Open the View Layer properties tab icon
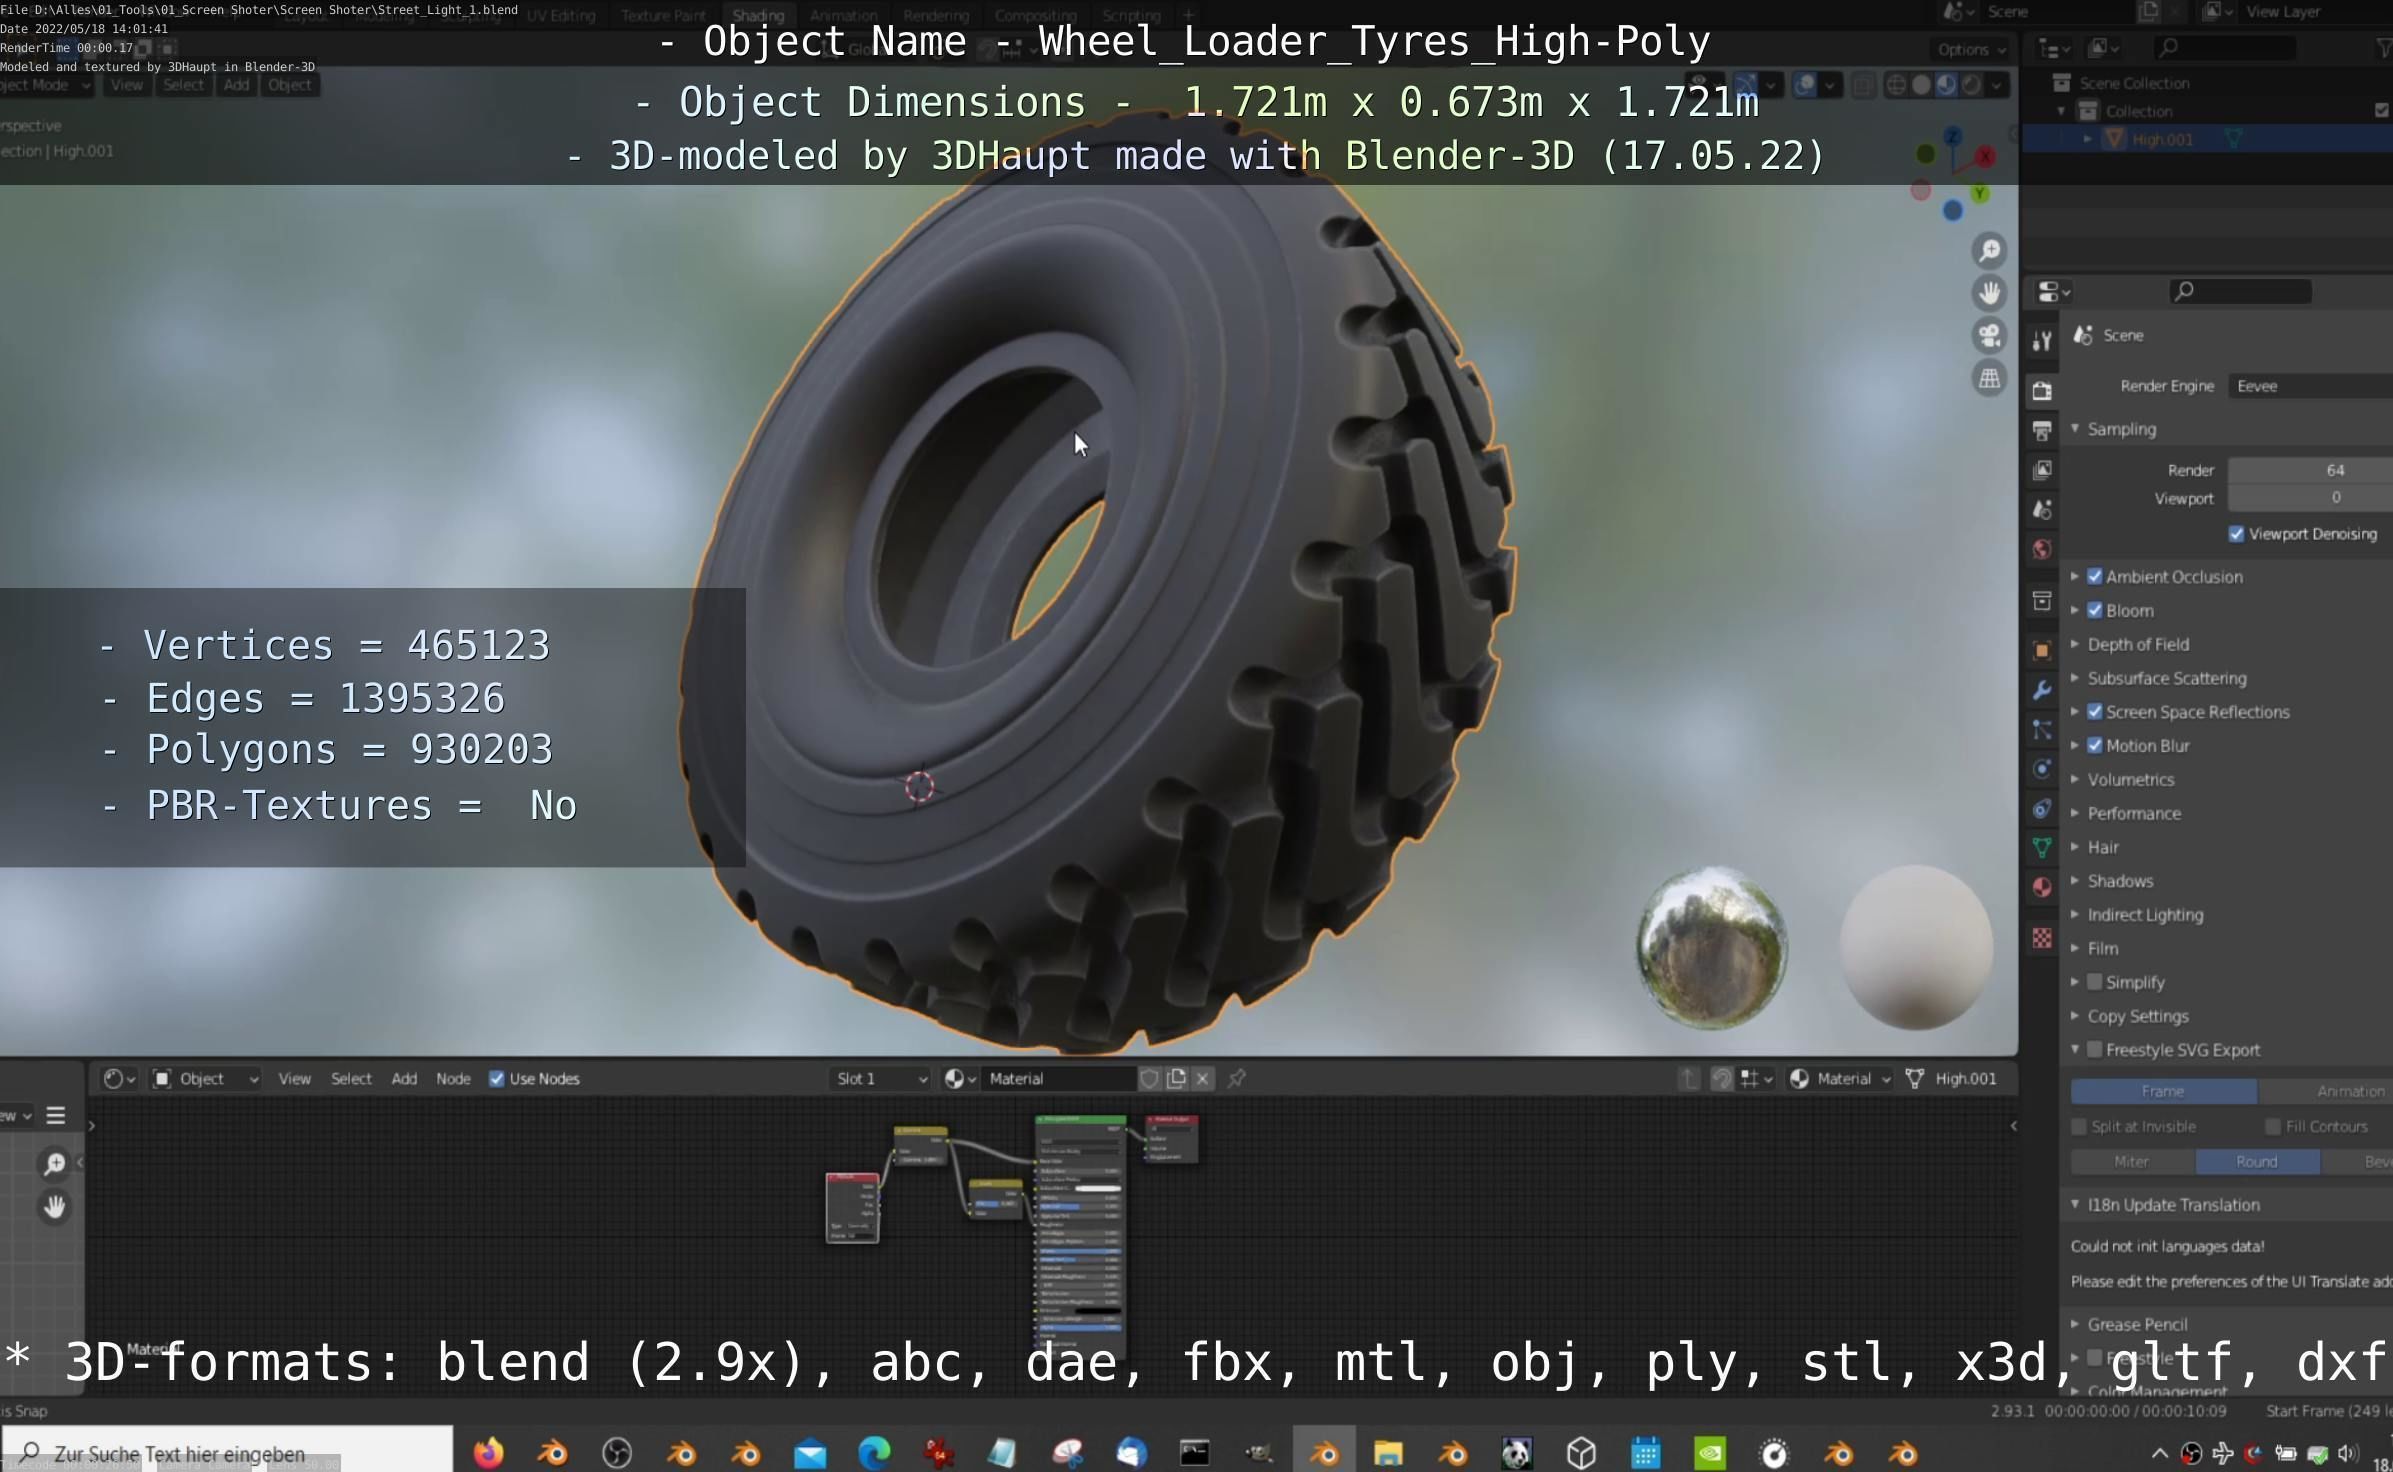This screenshot has width=2393, height=1472. pos(2042,470)
